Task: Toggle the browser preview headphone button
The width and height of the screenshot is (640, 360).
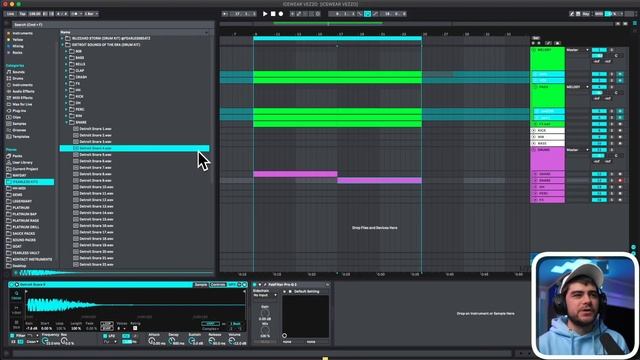Action: pos(16,273)
